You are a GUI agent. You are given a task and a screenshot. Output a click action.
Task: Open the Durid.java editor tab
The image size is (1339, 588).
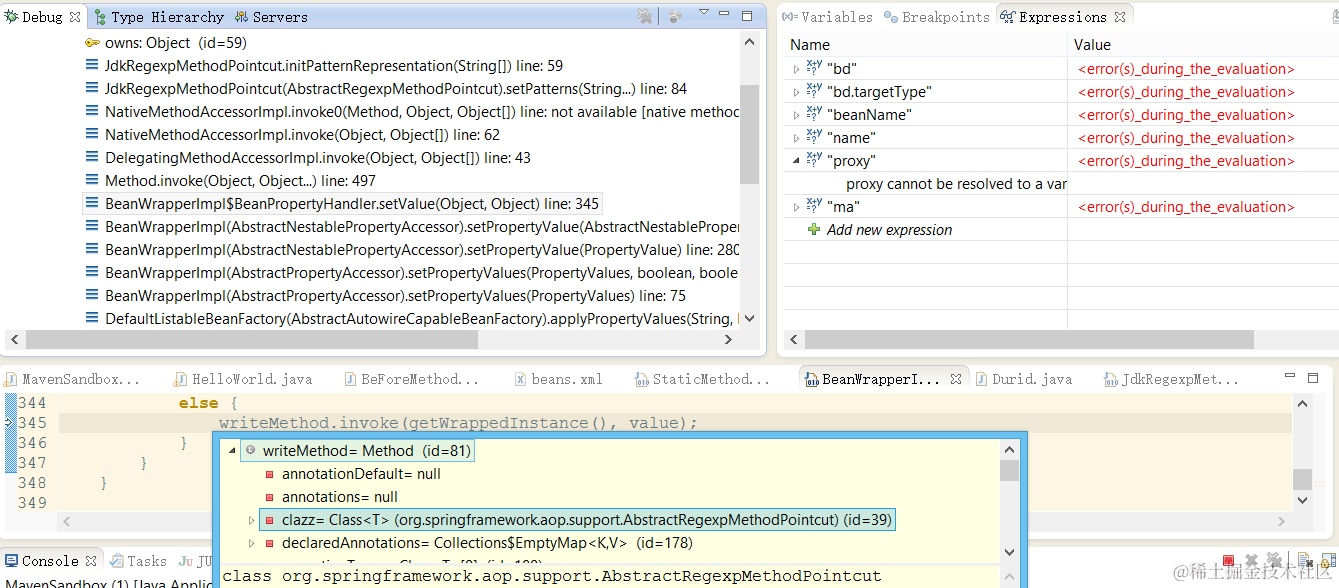pos(1023,379)
